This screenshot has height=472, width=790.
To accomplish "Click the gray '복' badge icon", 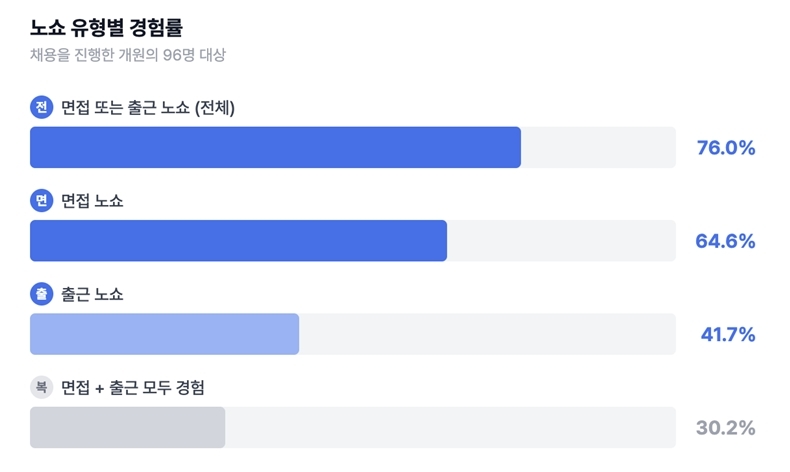I will click(41, 387).
